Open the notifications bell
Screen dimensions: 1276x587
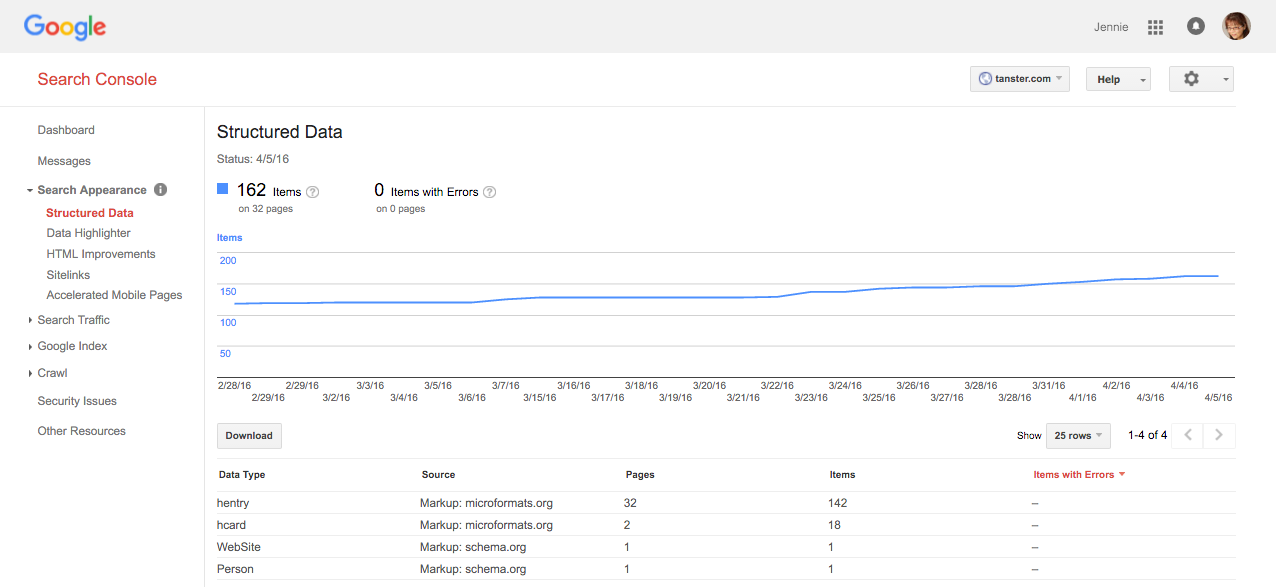coord(1195,27)
